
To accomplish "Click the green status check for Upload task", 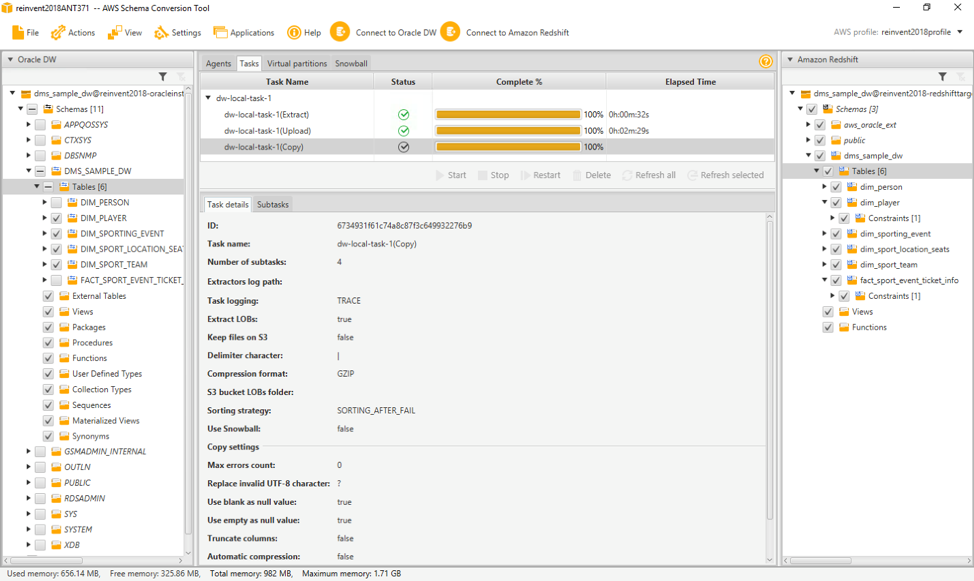I will (404, 130).
